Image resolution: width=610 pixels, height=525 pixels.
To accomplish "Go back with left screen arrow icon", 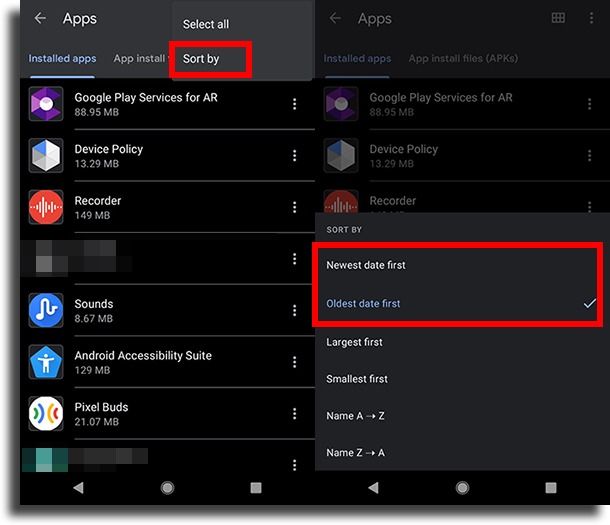I will (x=40, y=18).
